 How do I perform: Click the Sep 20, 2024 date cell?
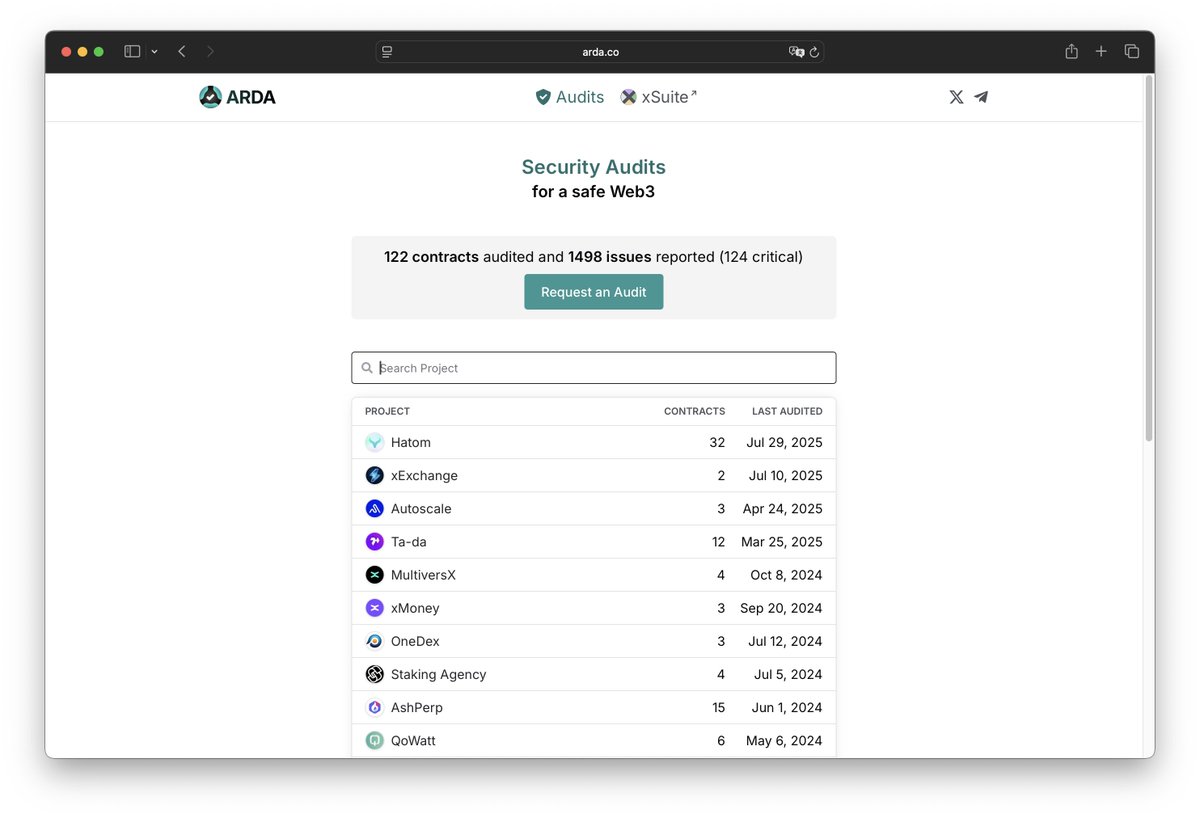[x=781, y=607]
